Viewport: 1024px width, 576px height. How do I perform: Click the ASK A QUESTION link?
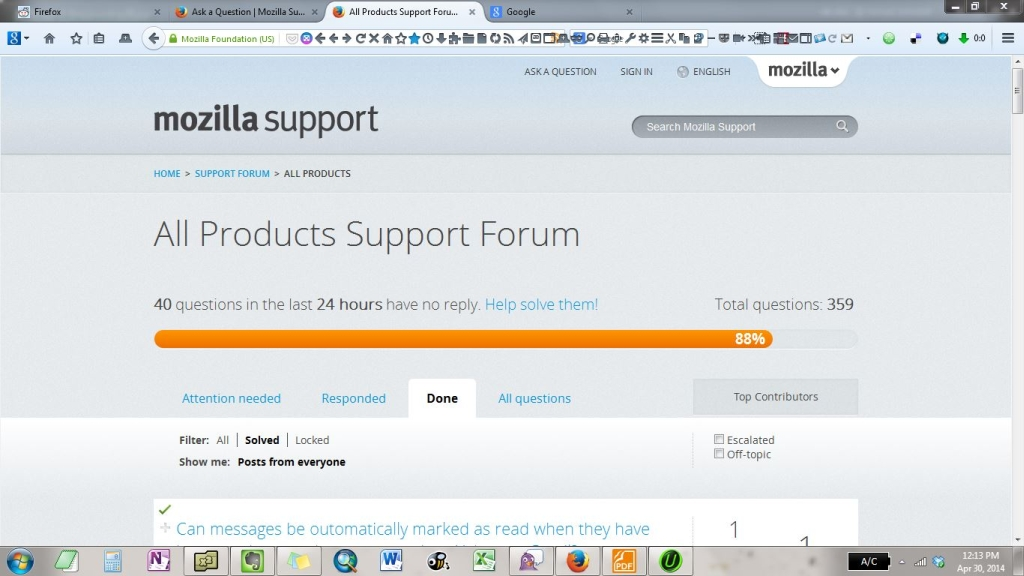point(560,71)
